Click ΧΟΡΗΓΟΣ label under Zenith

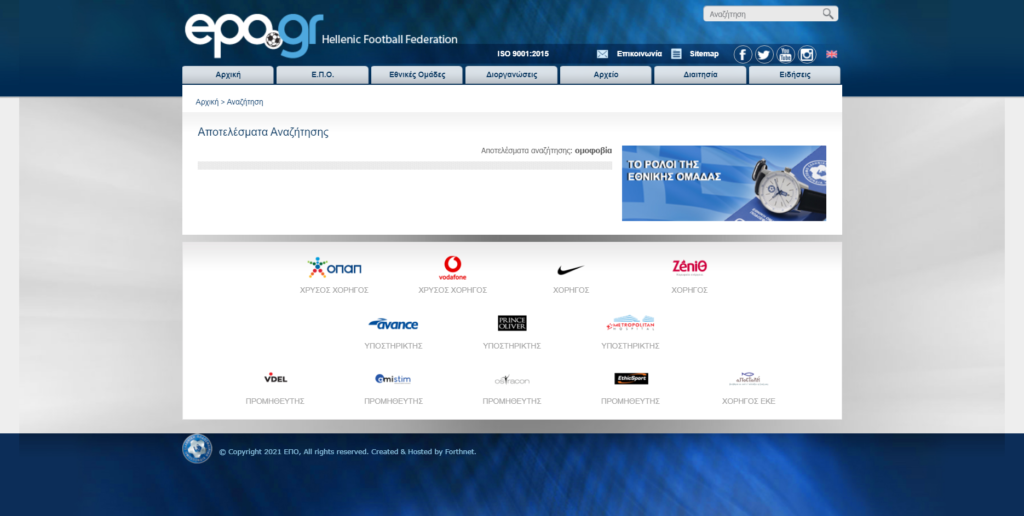tap(690, 290)
